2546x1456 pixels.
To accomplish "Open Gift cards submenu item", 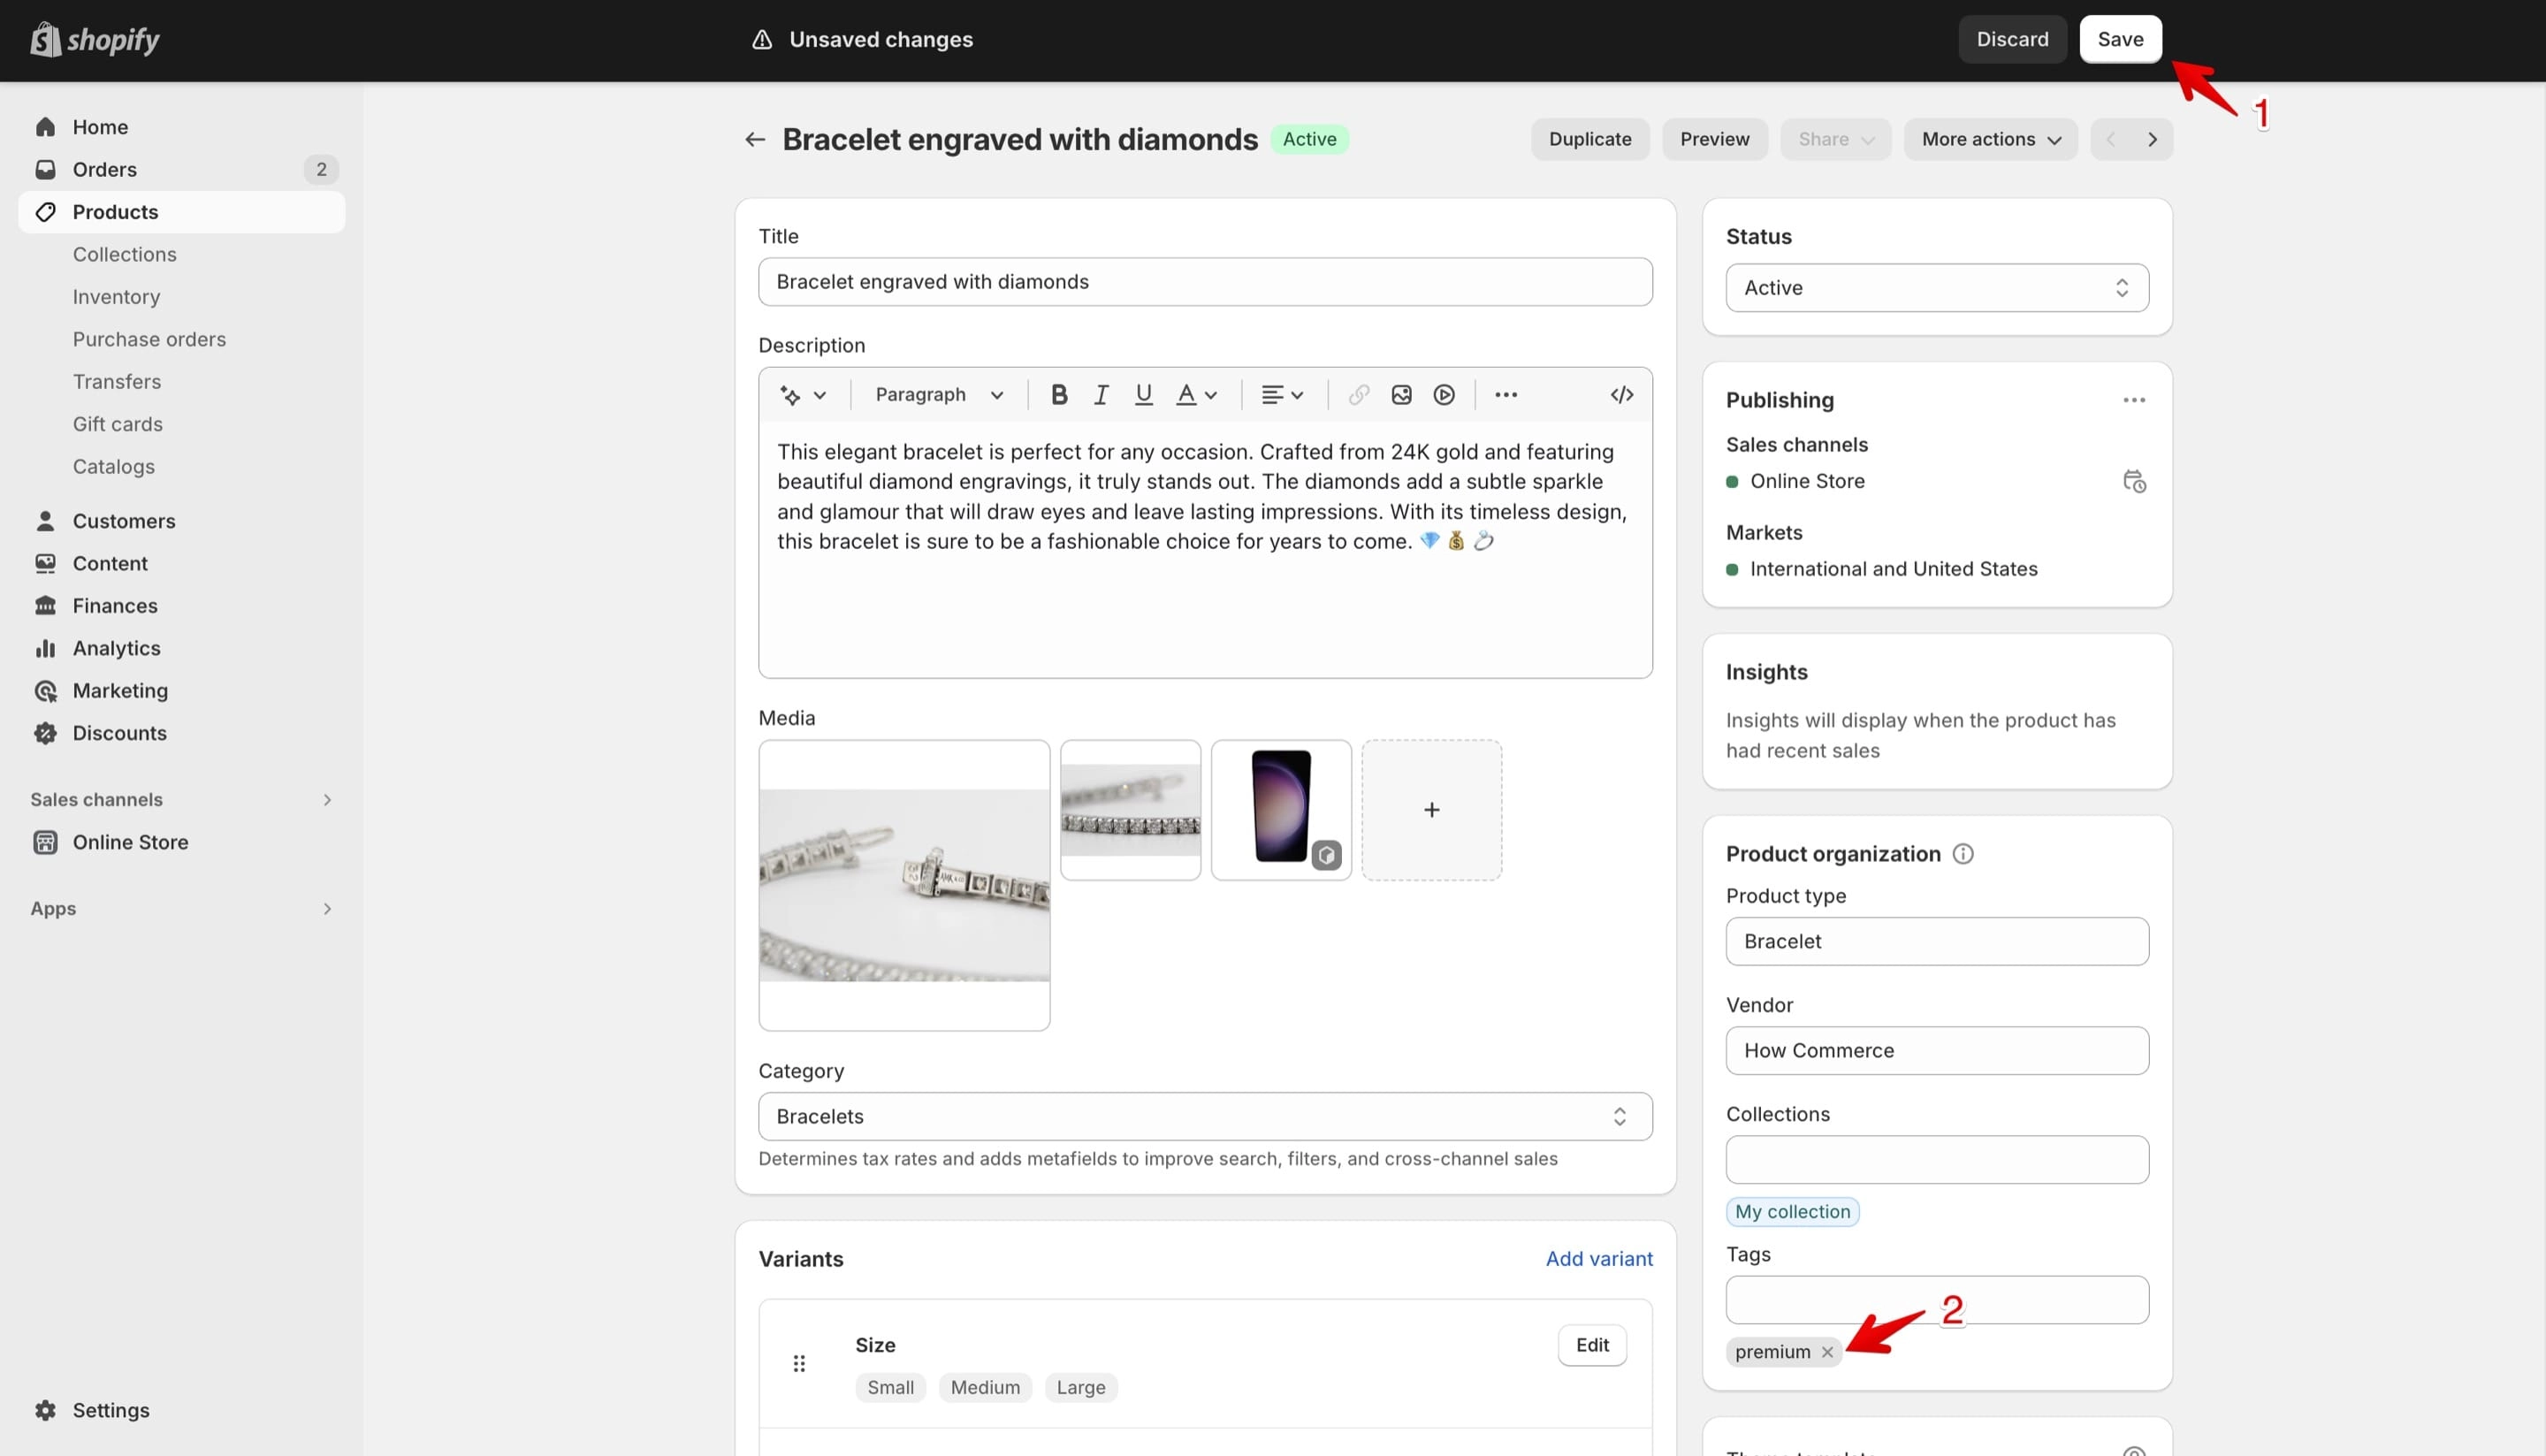I will click(117, 424).
